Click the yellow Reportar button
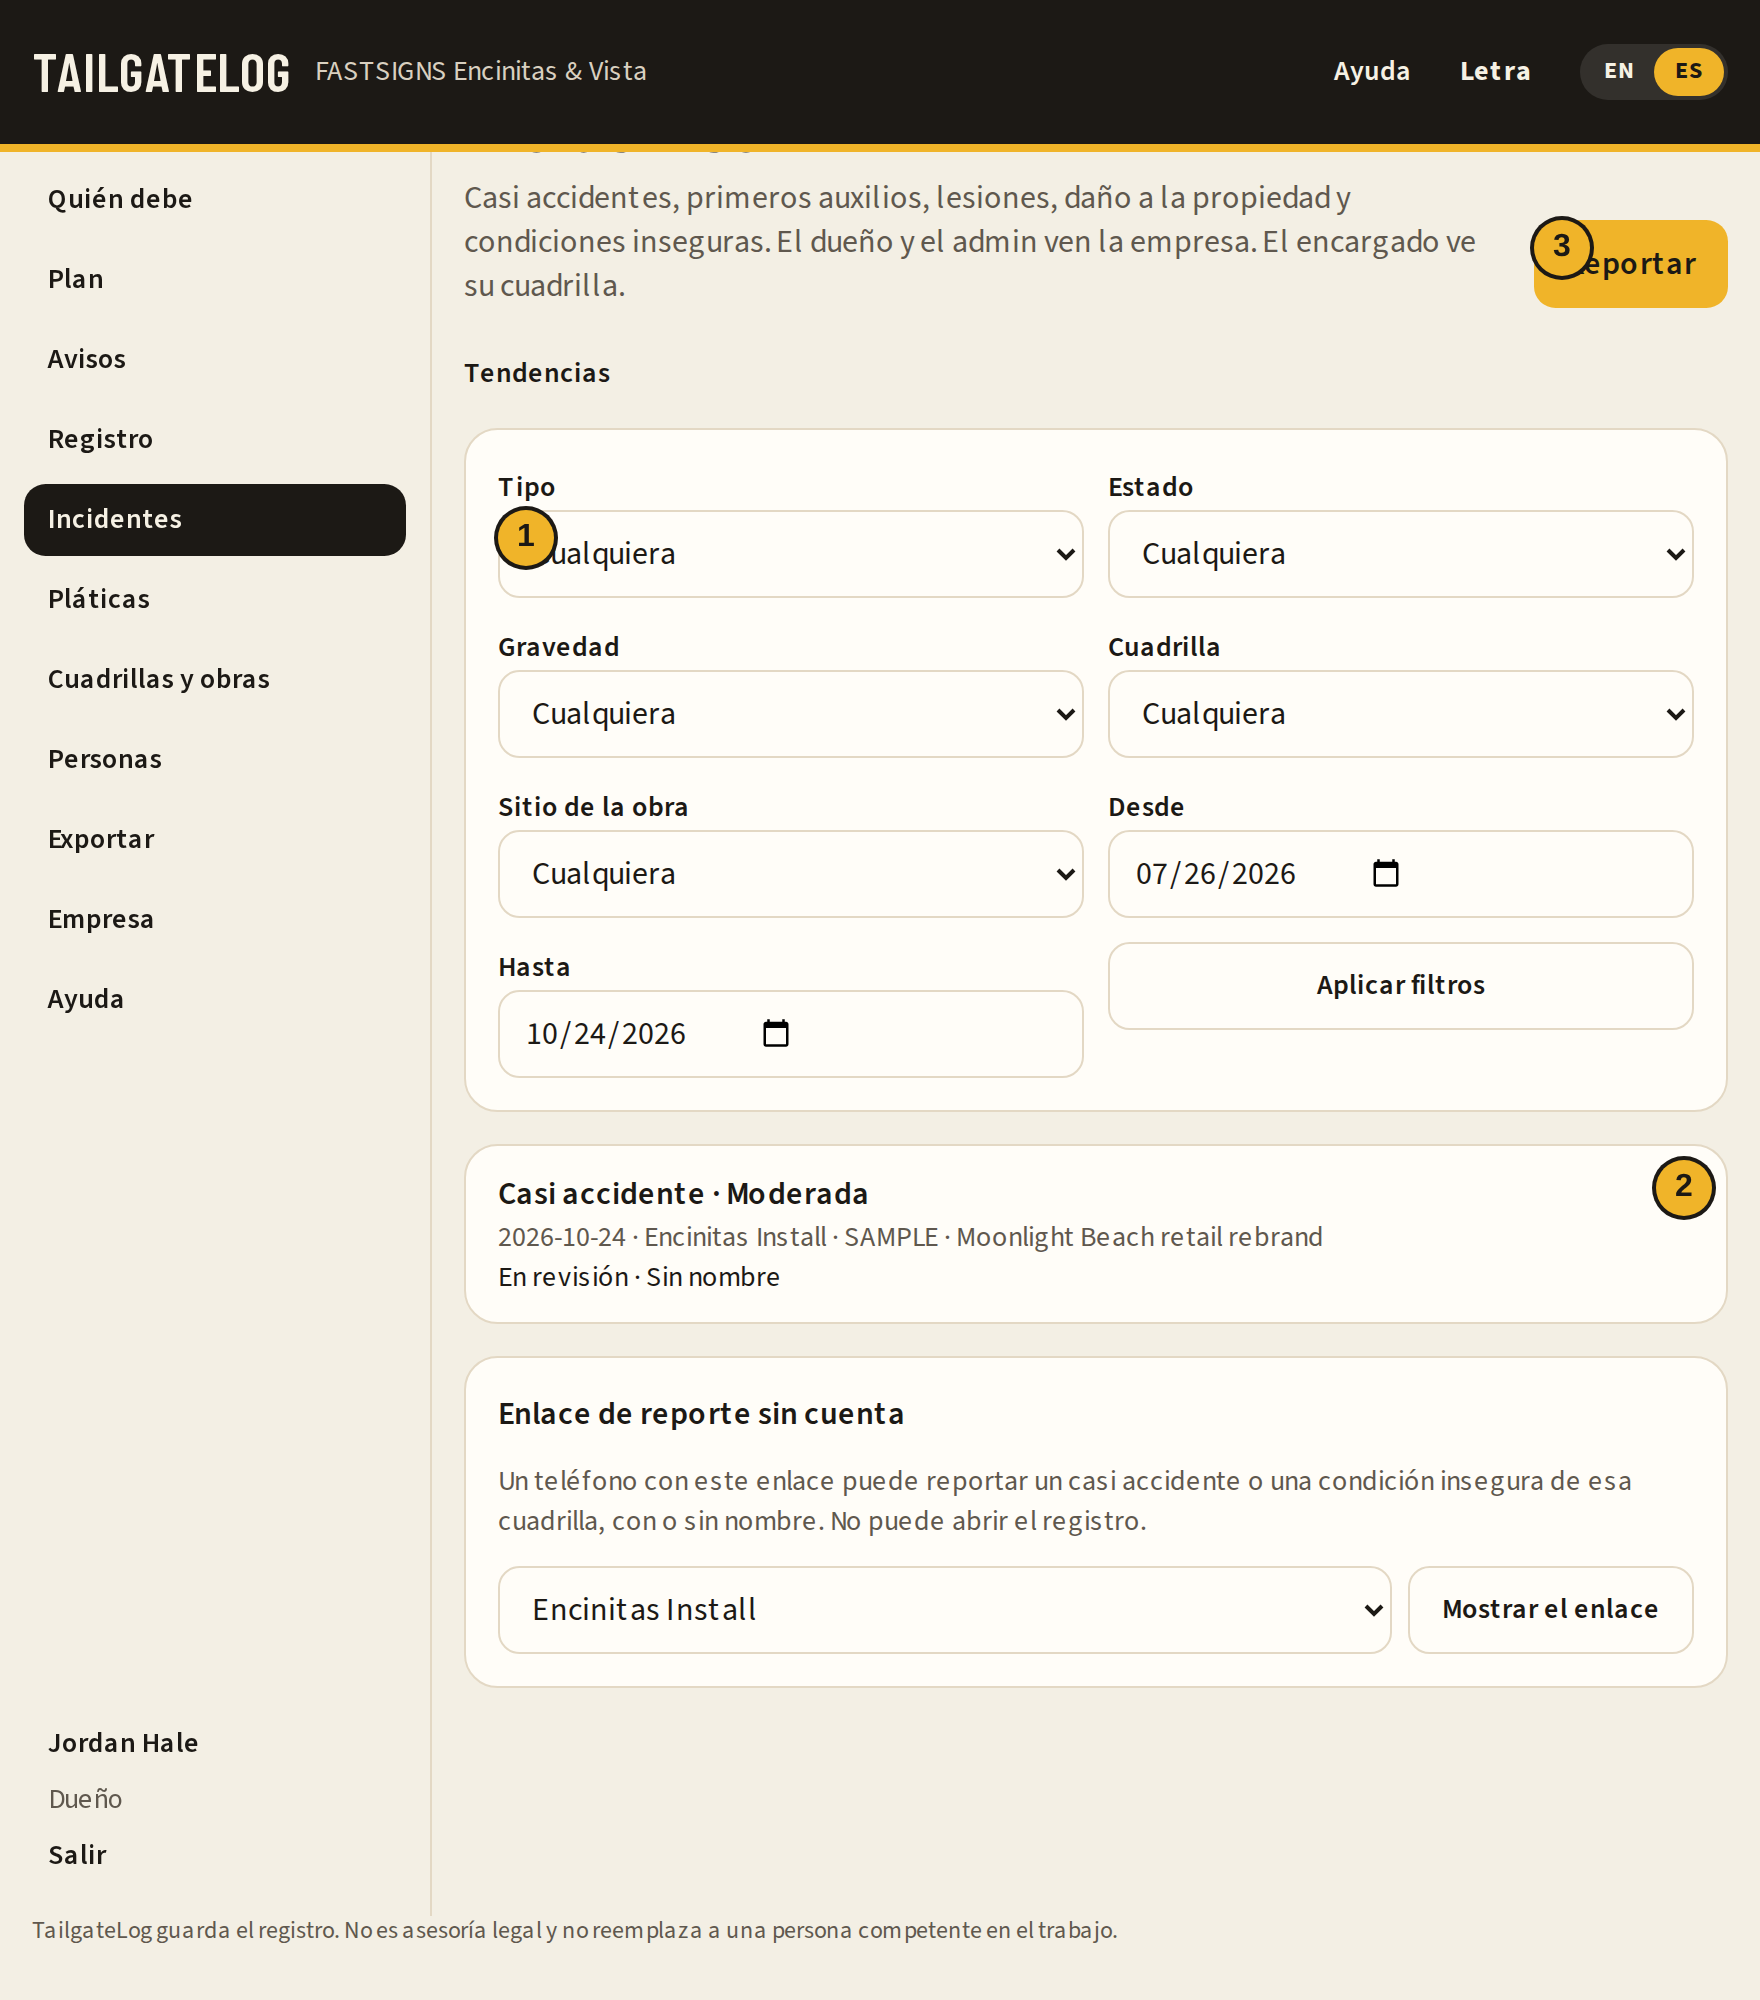The width and height of the screenshot is (1760, 2000). (1630, 264)
